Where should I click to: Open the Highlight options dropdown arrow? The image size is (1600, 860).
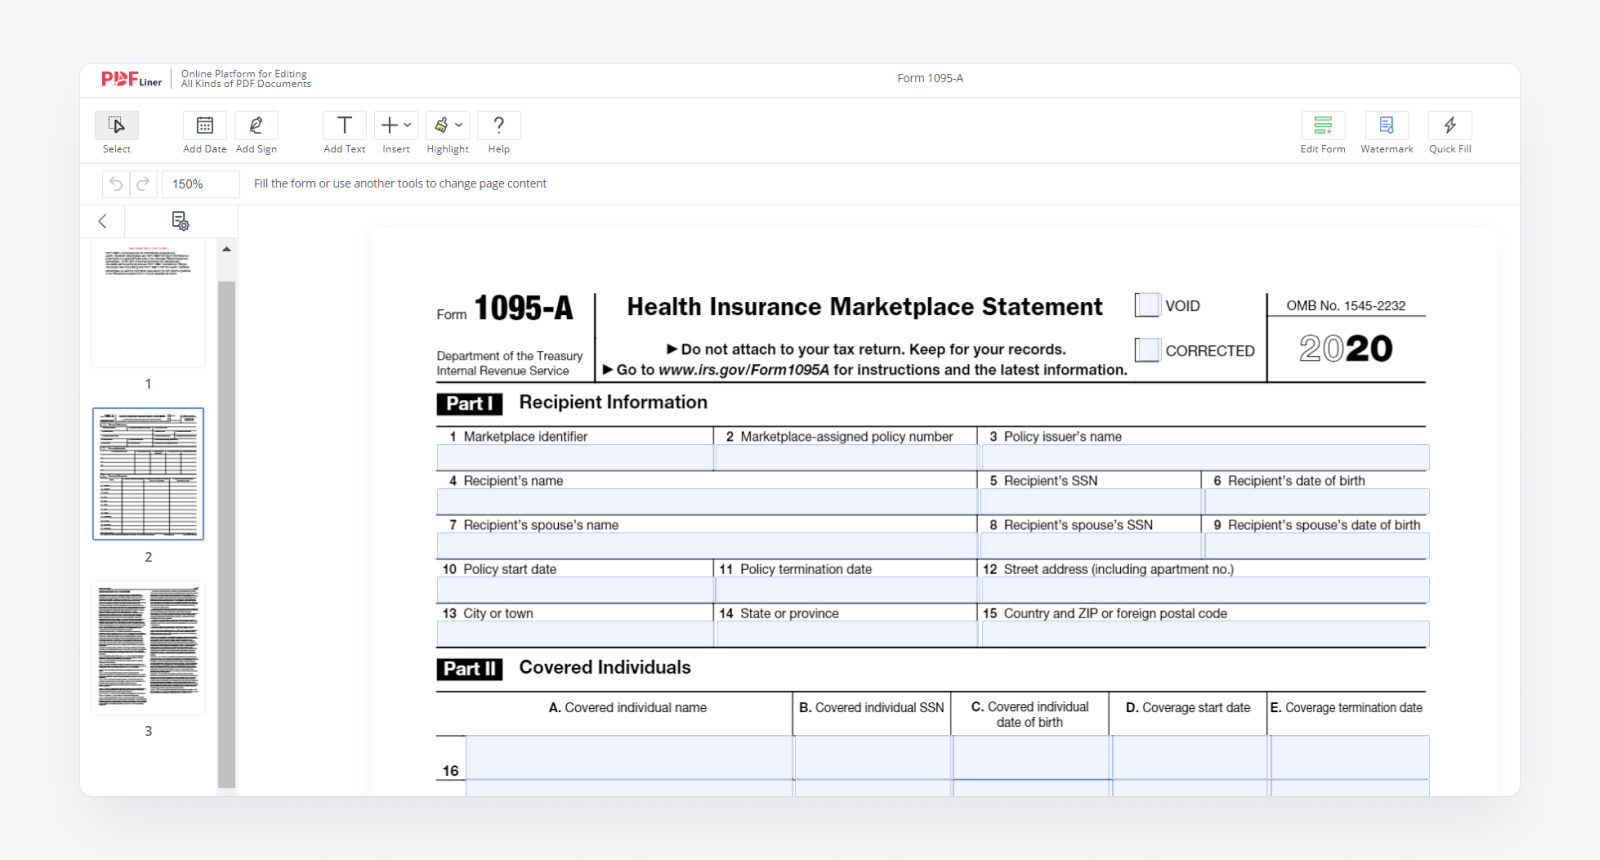point(459,125)
